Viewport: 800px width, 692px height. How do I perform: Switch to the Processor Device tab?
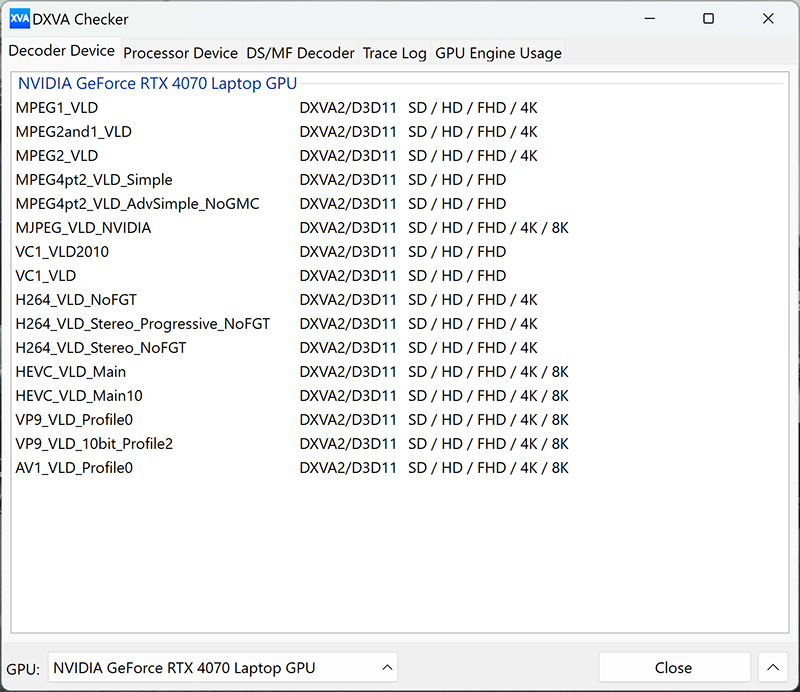[180, 53]
